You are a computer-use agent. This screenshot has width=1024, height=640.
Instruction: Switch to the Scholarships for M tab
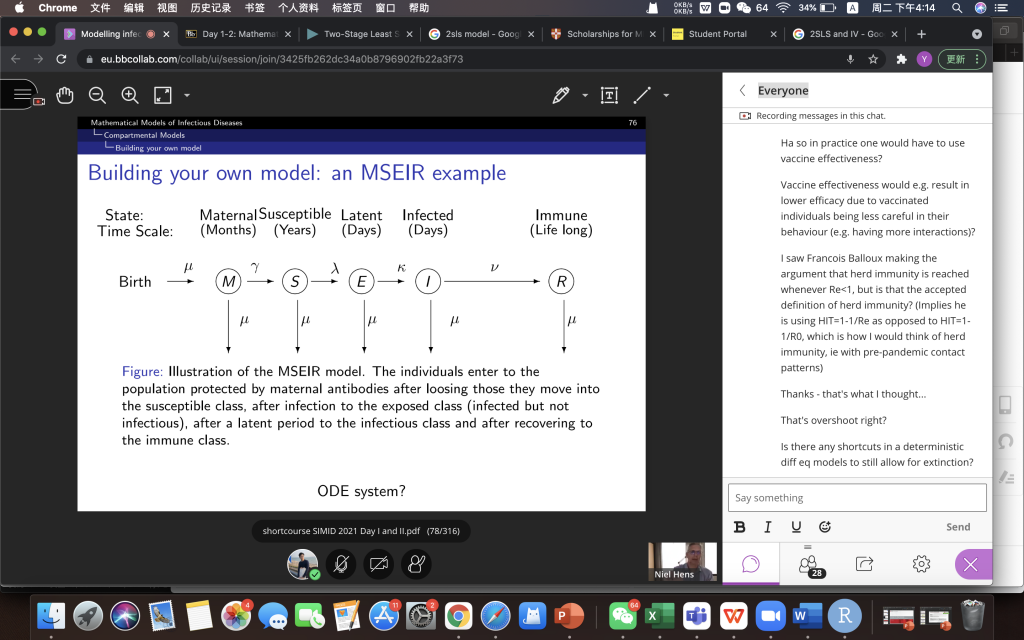[603, 34]
